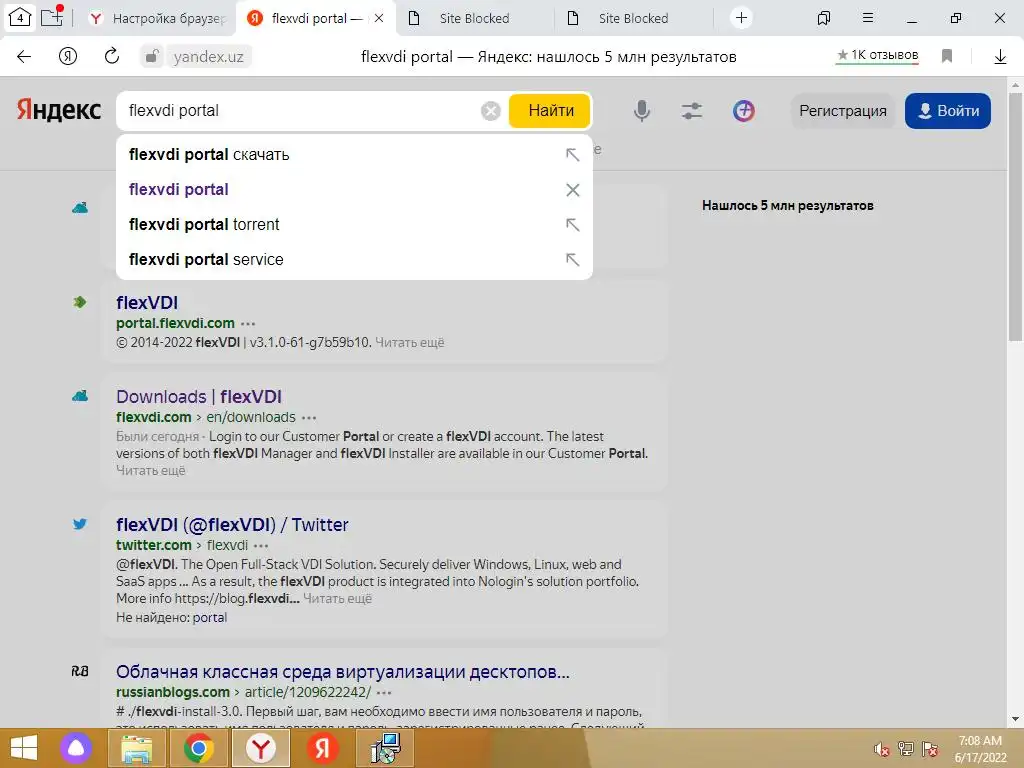Click the yandex.uz address field

(208, 57)
